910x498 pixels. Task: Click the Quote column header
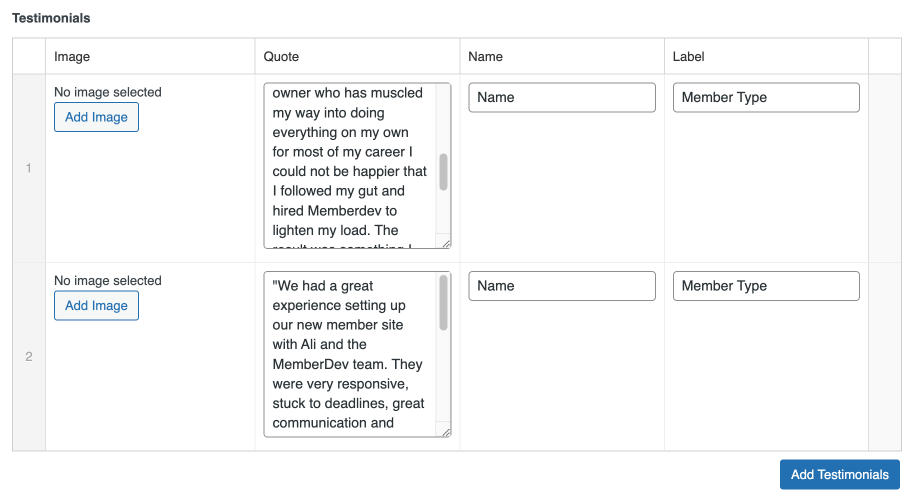(281, 57)
